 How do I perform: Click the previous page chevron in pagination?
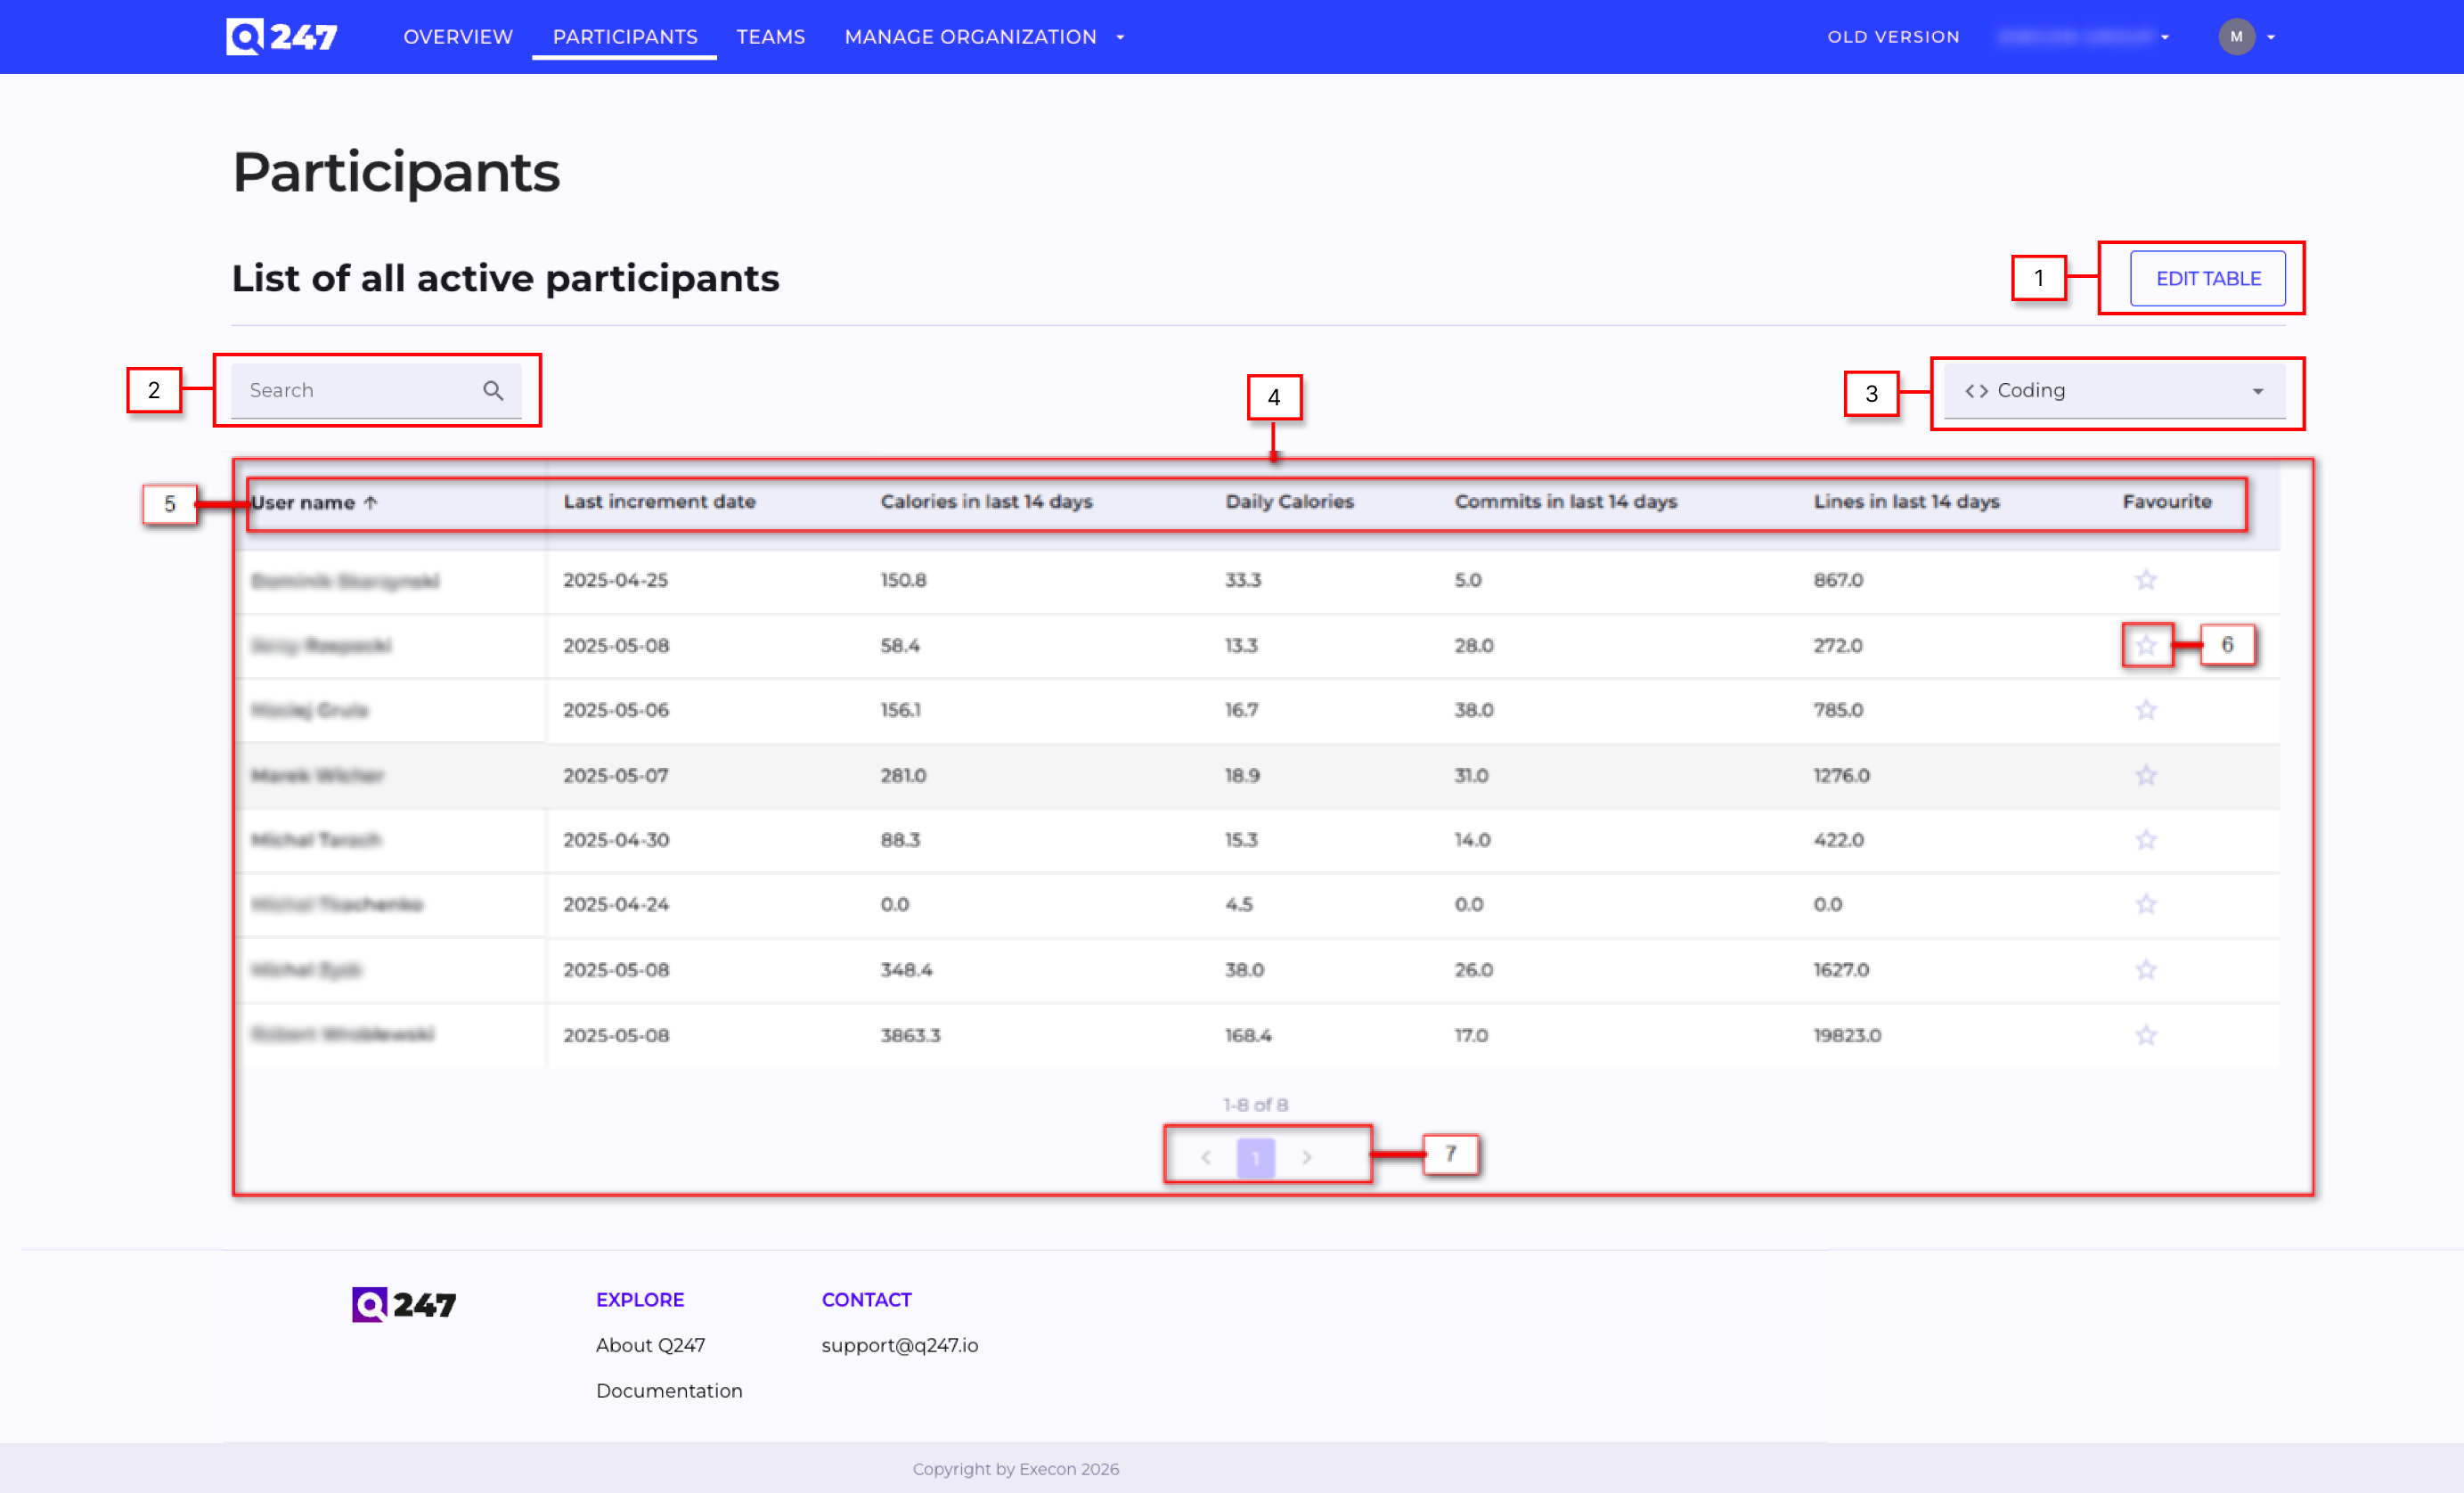click(1206, 1157)
